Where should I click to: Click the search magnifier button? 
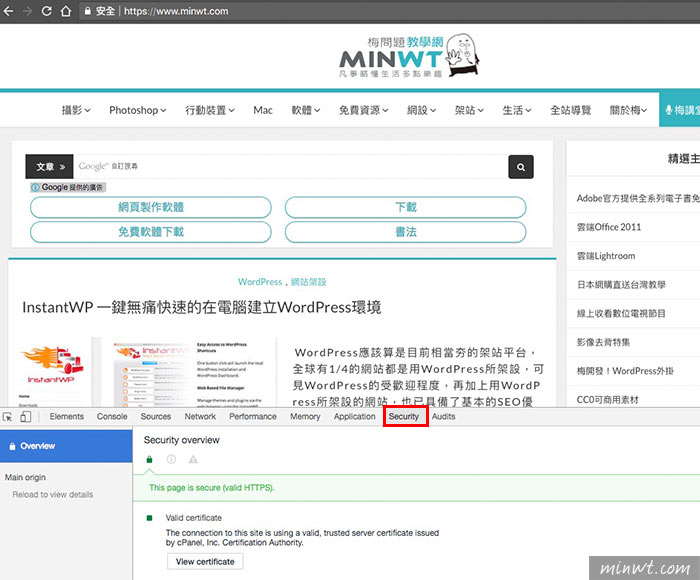click(521, 167)
